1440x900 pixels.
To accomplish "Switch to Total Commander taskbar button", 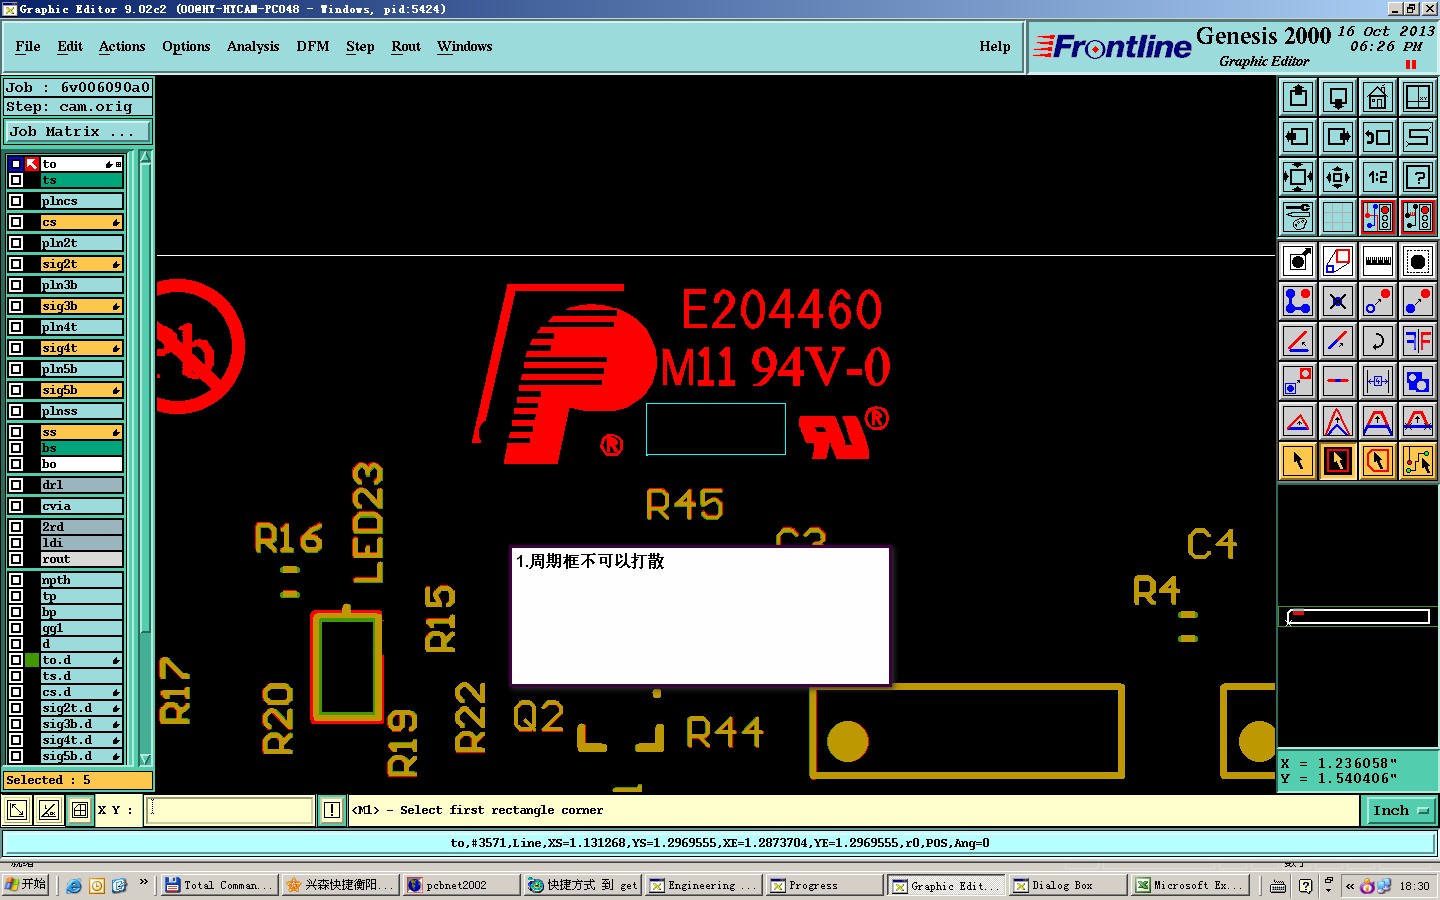I will [x=218, y=885].
